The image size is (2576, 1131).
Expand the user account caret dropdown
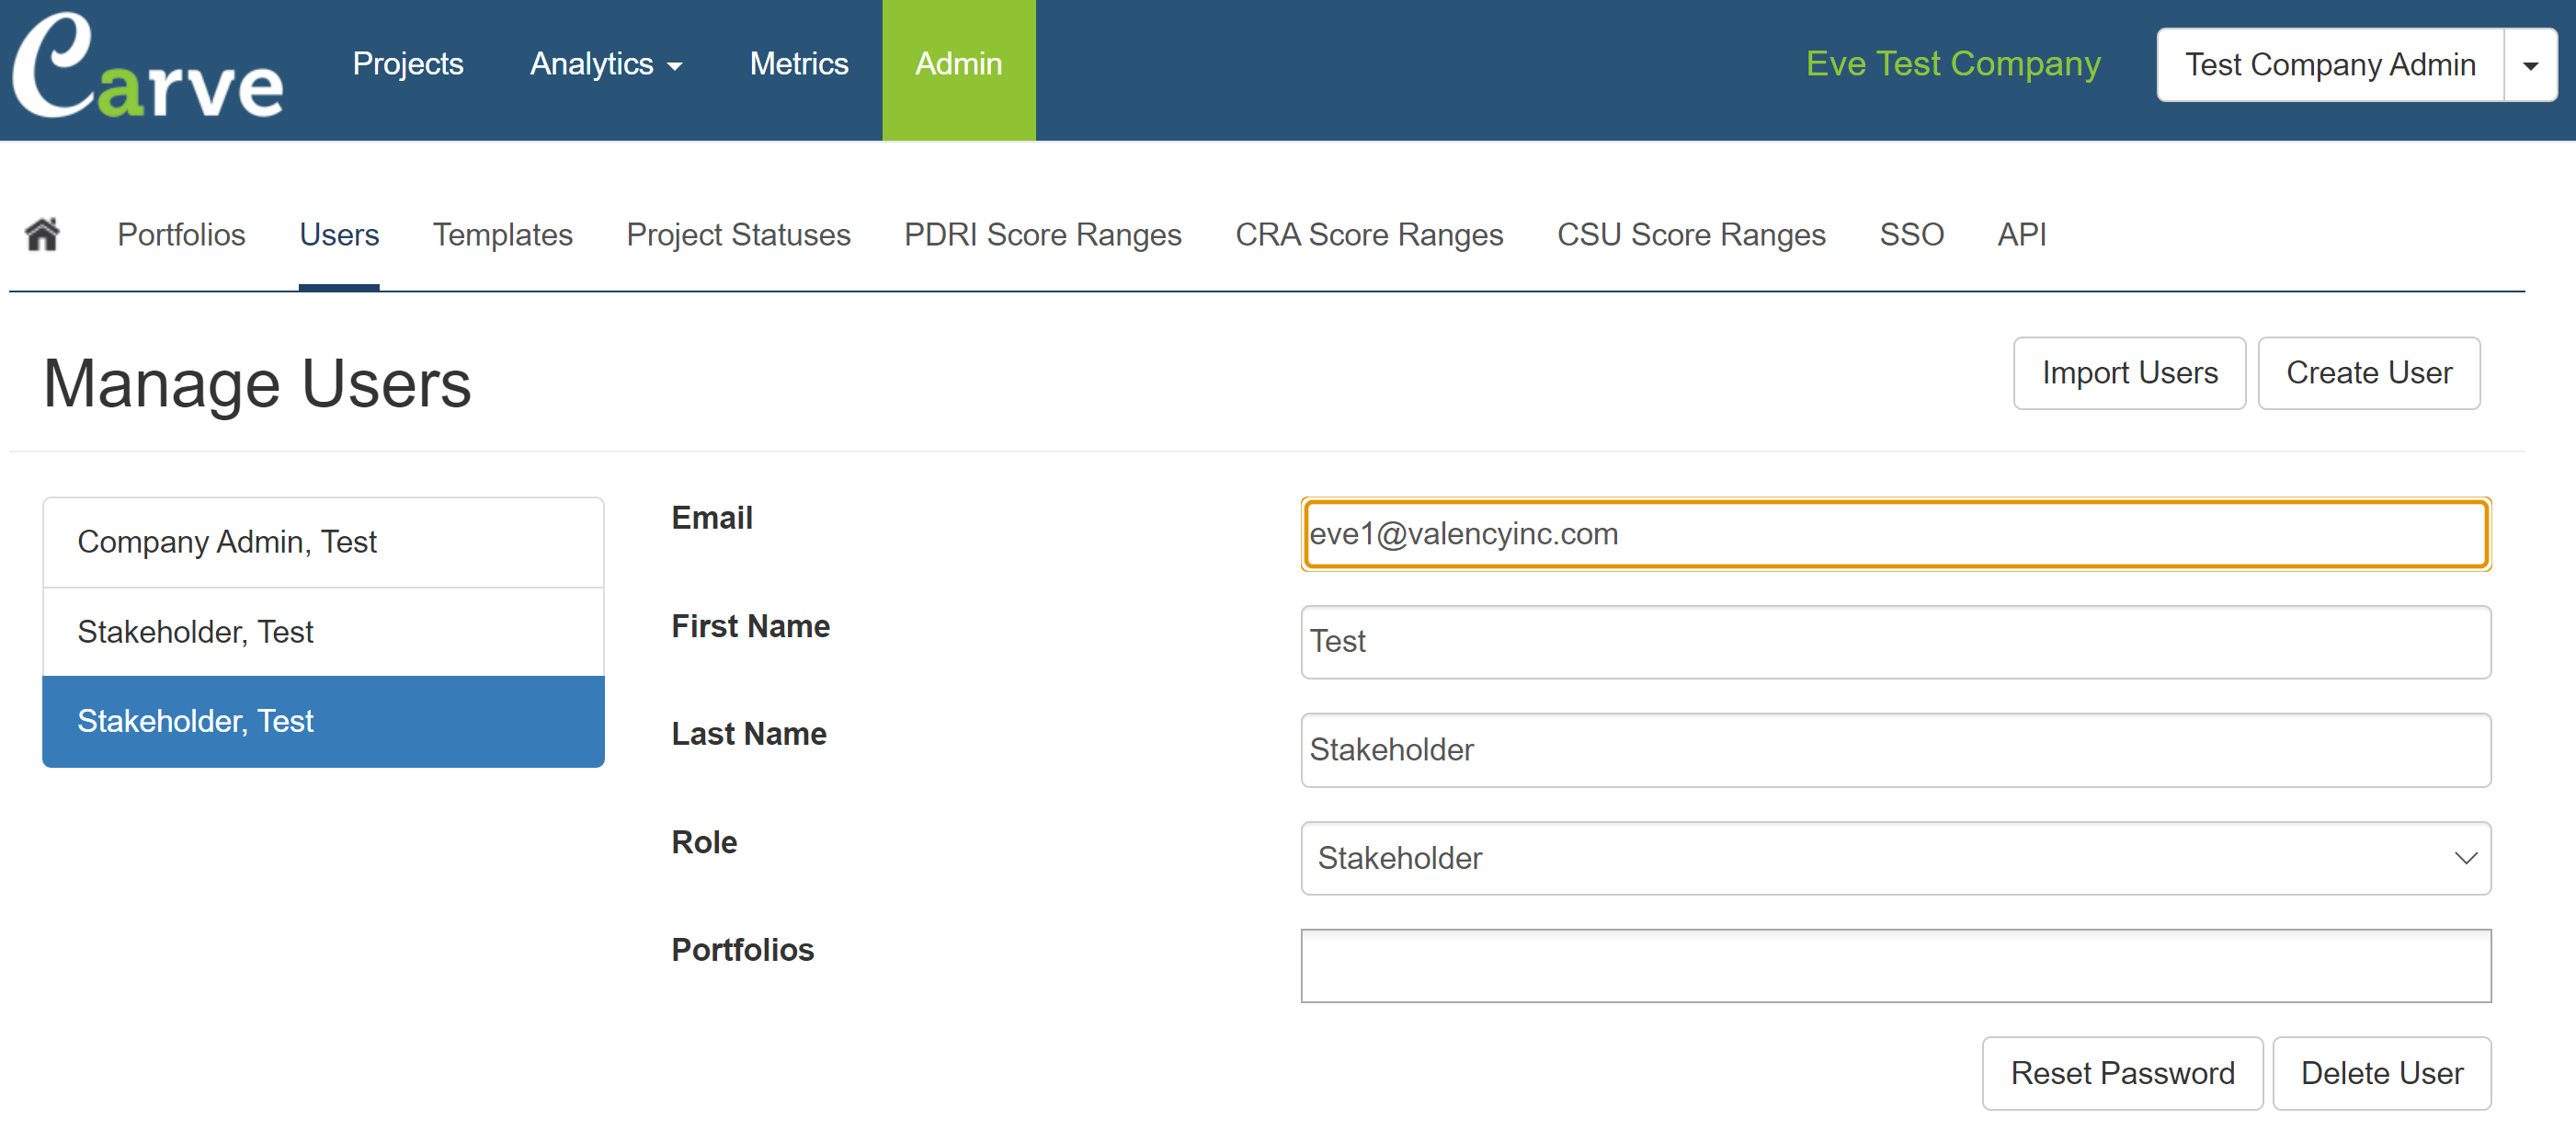click(2530, 65)
